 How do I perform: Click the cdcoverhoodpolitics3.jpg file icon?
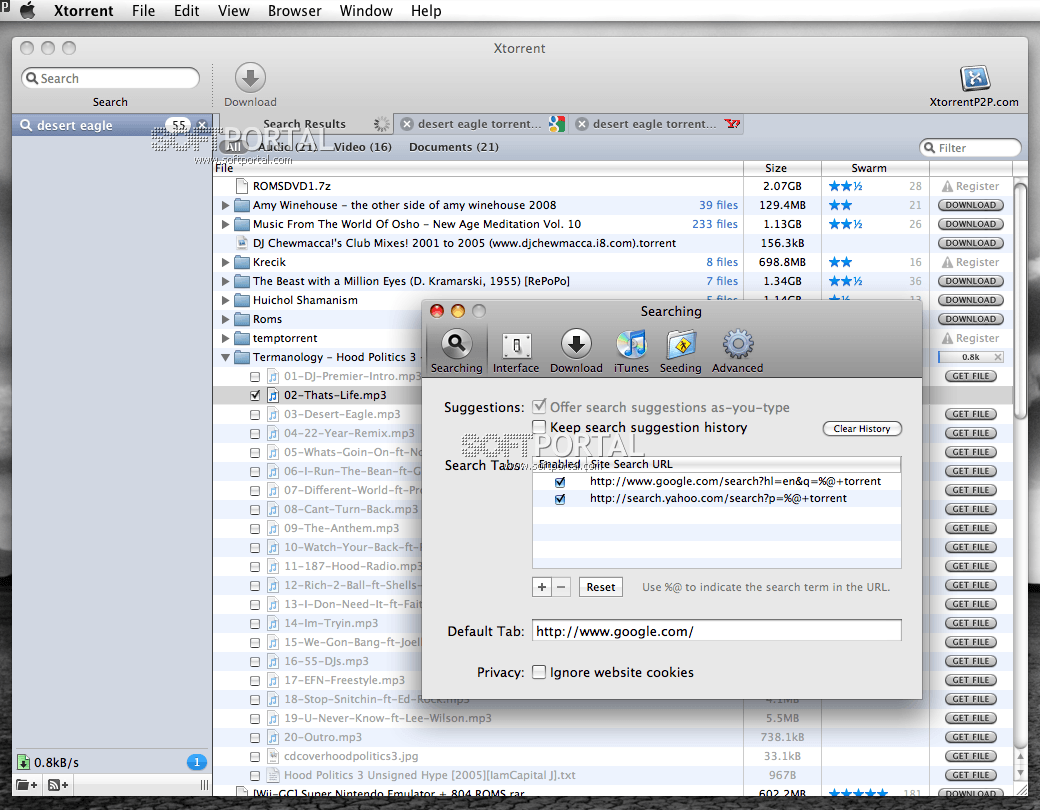(x=273, y=756)
